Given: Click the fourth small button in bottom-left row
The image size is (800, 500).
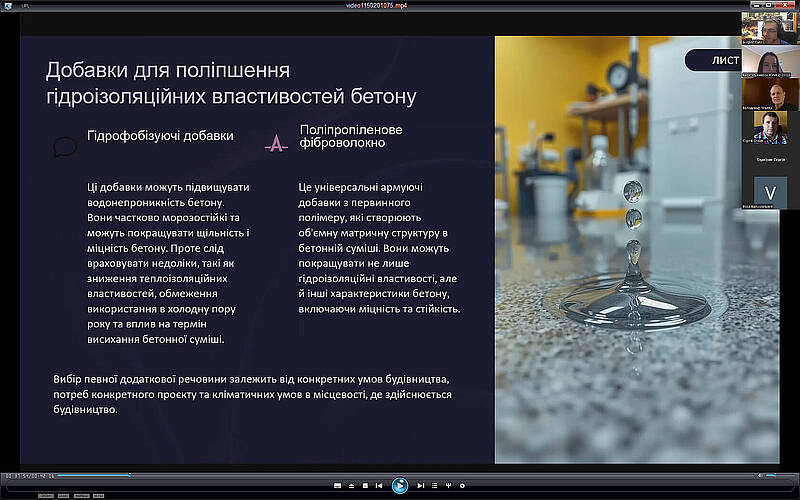Looking at the screenshot, I should coord(98,496).
